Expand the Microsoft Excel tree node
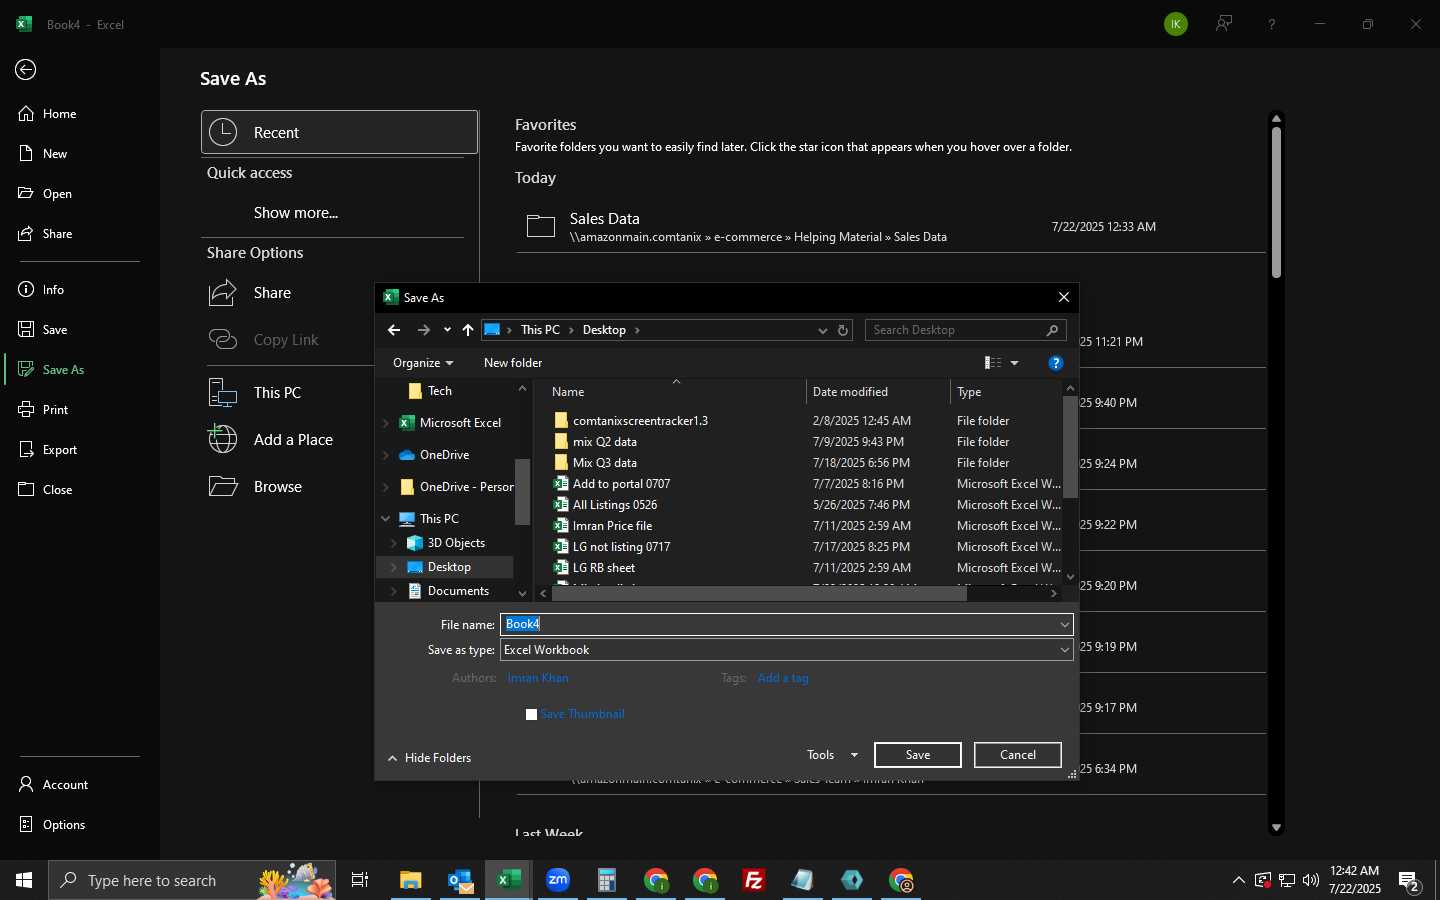 point(386,423)
